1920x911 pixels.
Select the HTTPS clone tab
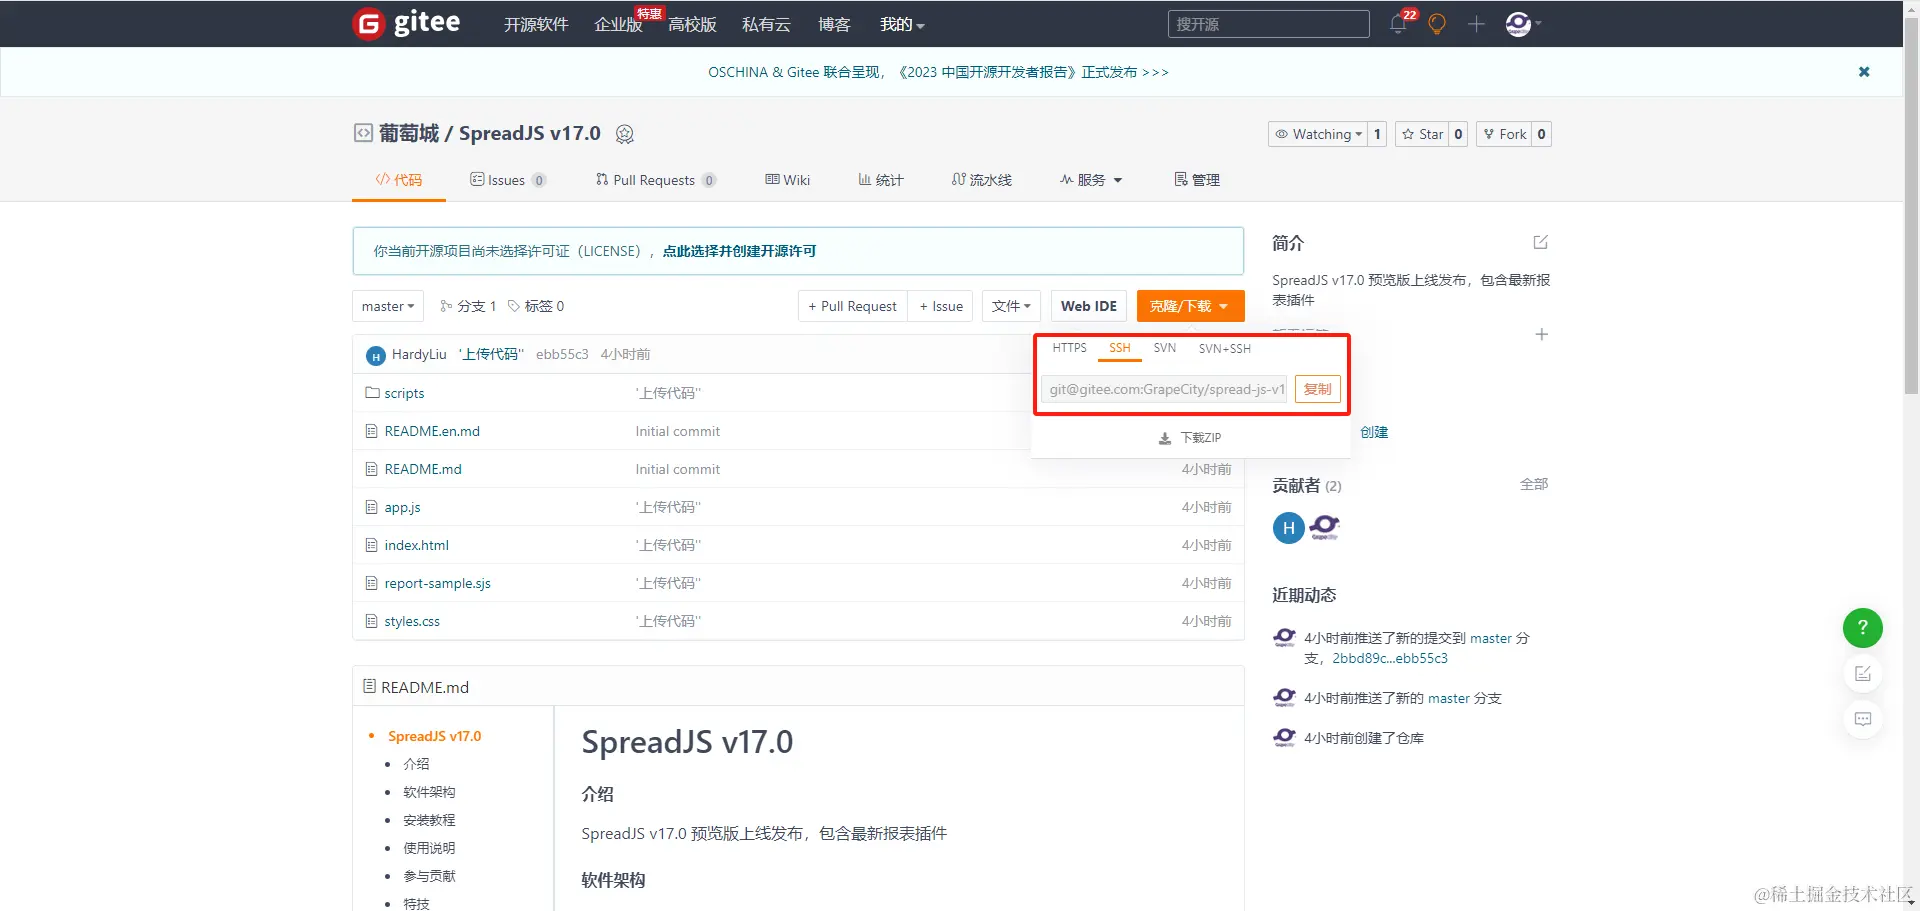coord(1069,348)
